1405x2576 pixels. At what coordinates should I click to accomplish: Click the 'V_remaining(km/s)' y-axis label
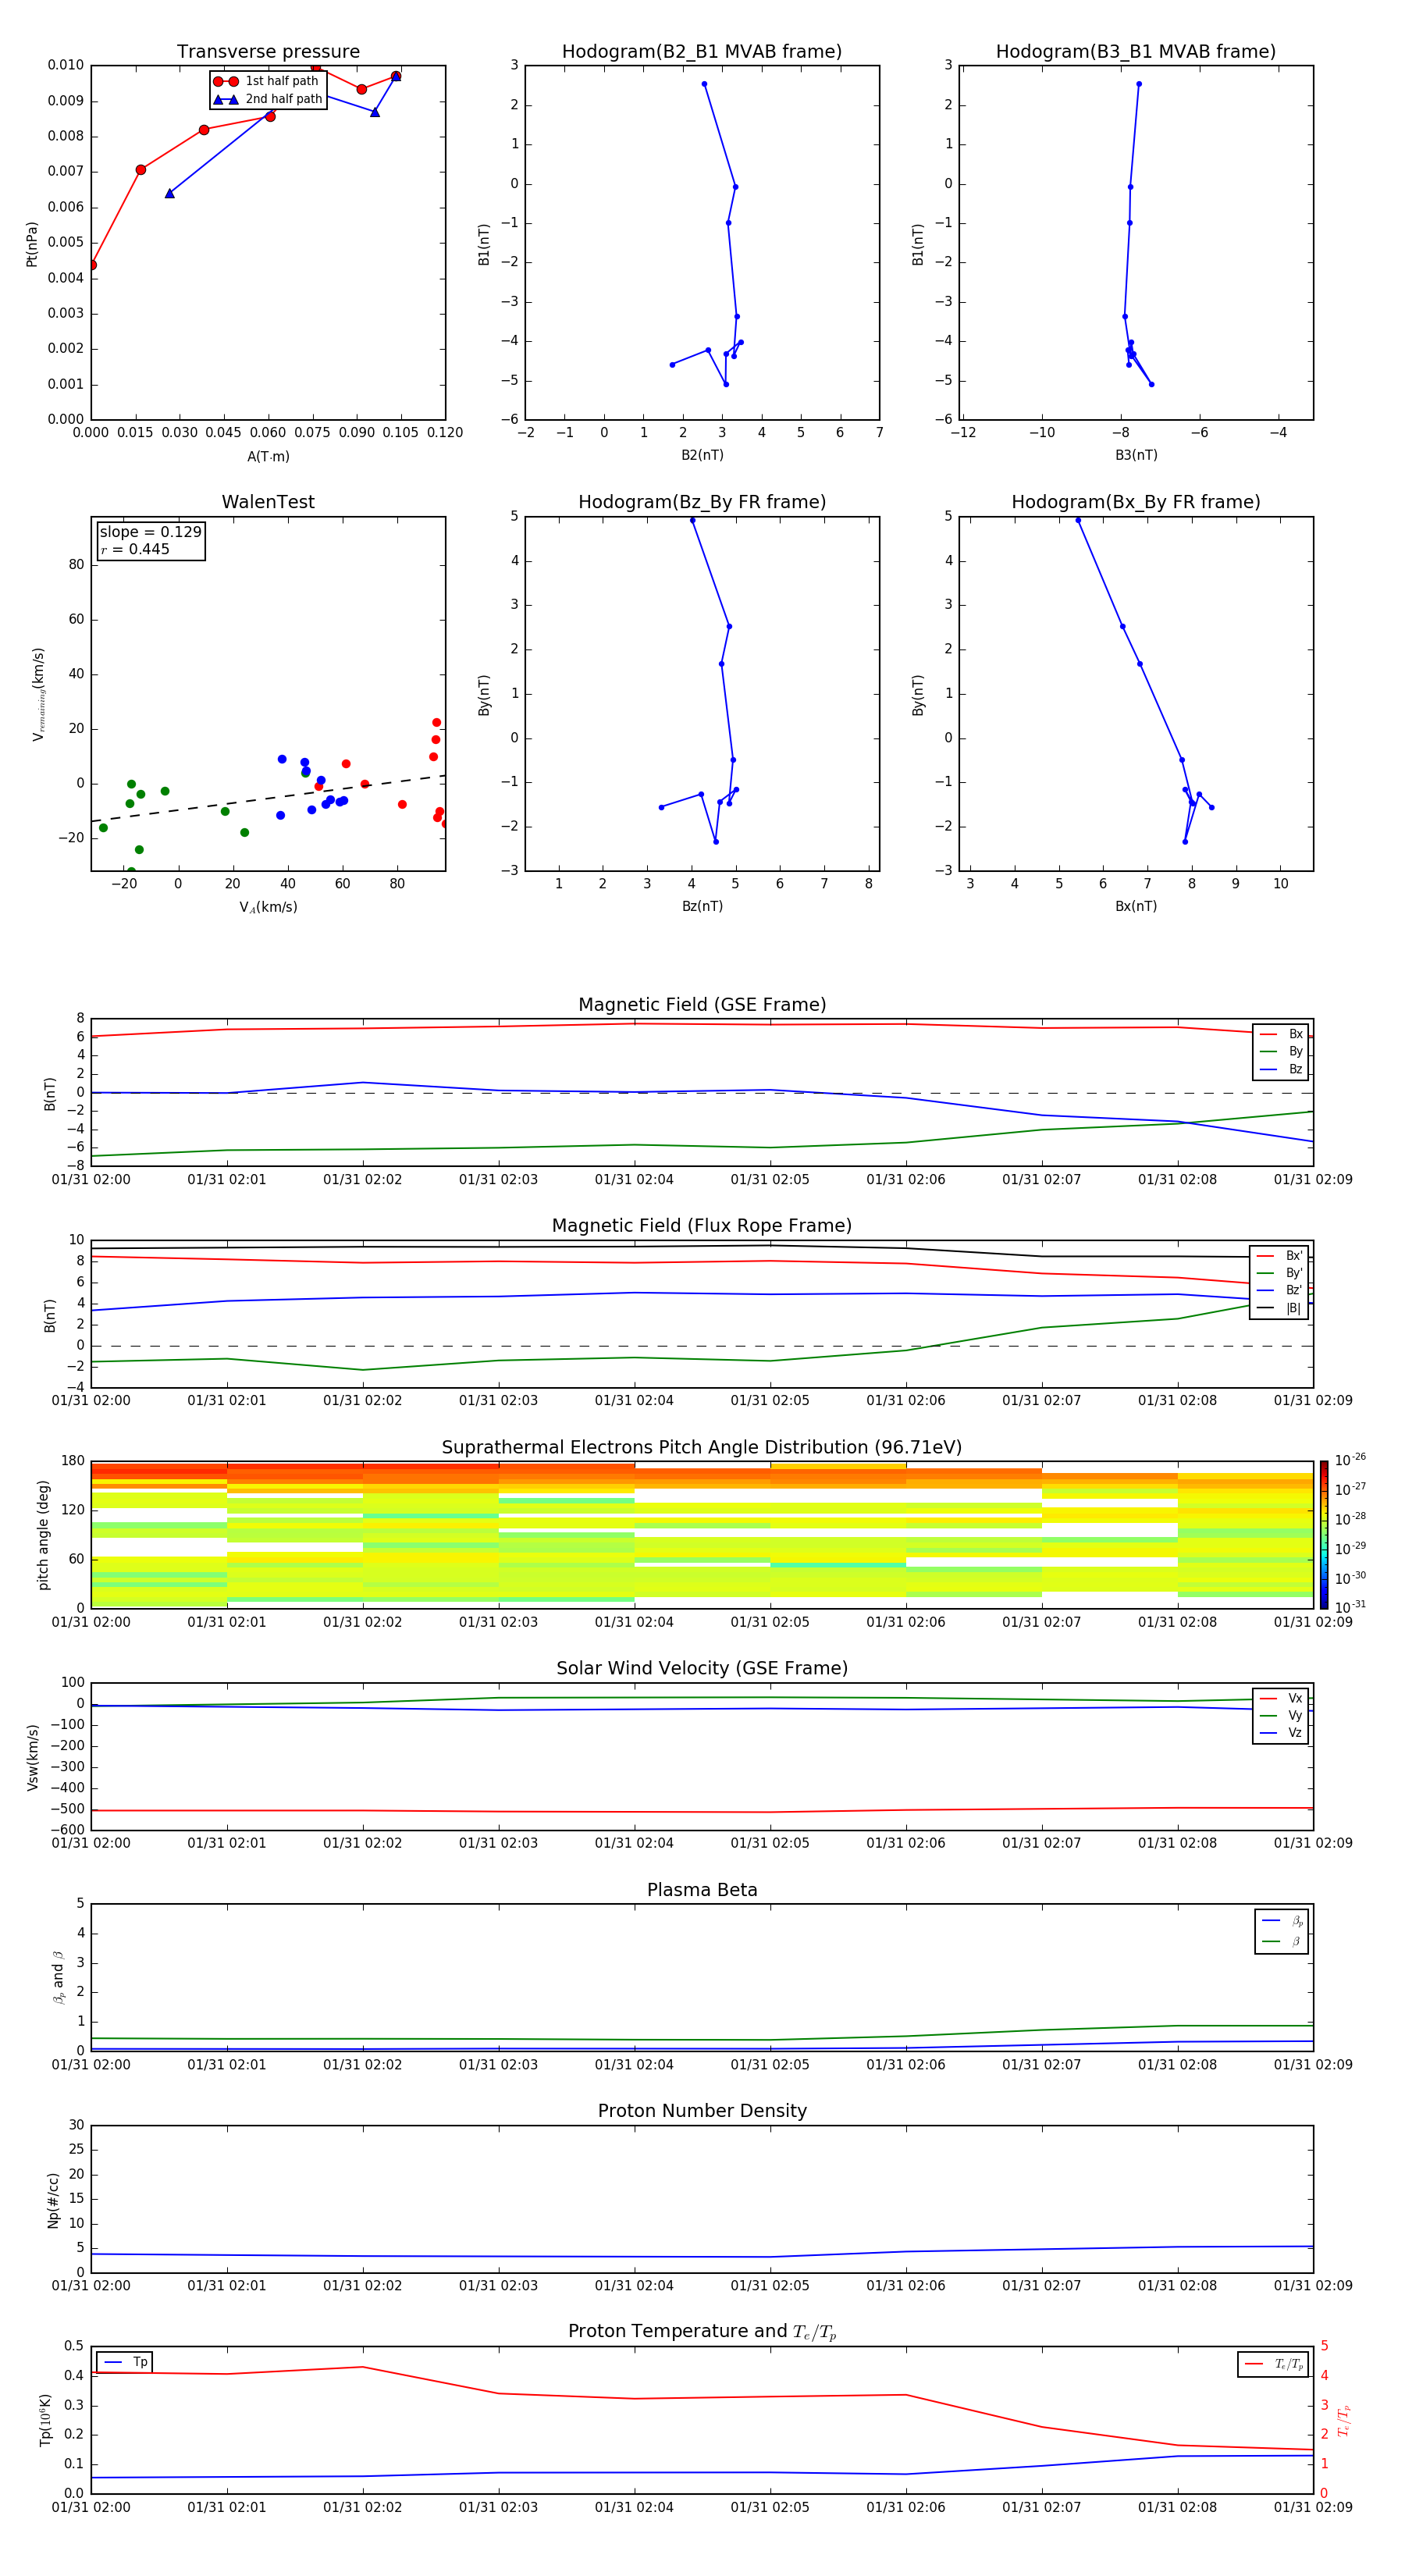click(39, 694)
